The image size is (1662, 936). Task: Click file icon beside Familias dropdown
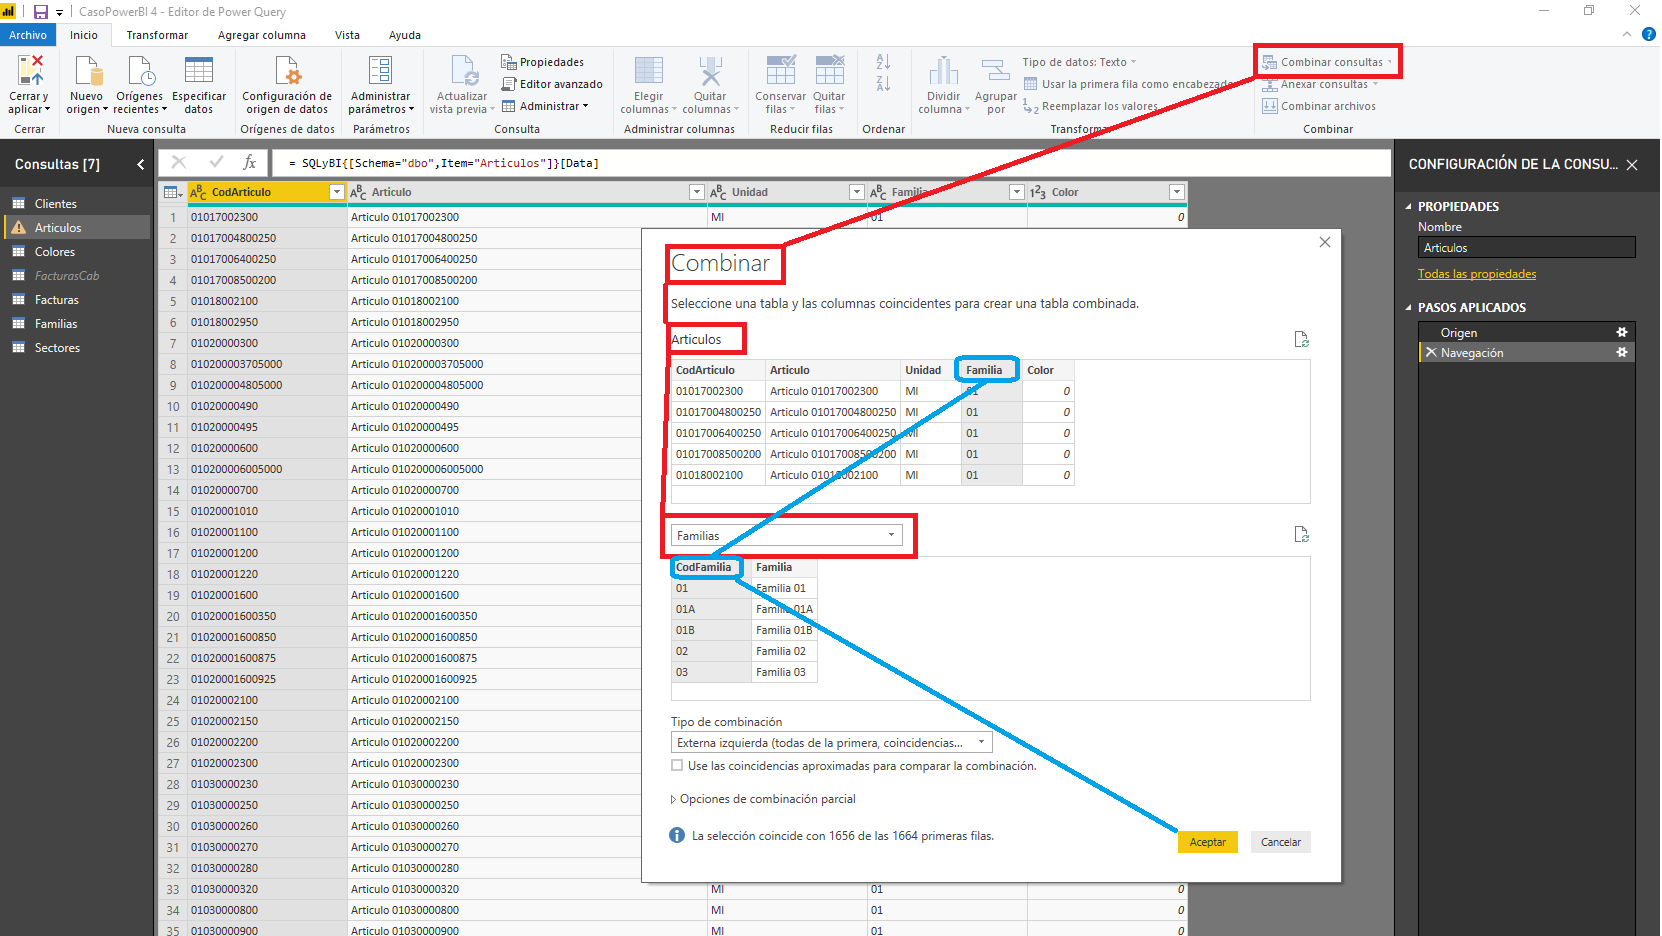tap(1301, 534)
